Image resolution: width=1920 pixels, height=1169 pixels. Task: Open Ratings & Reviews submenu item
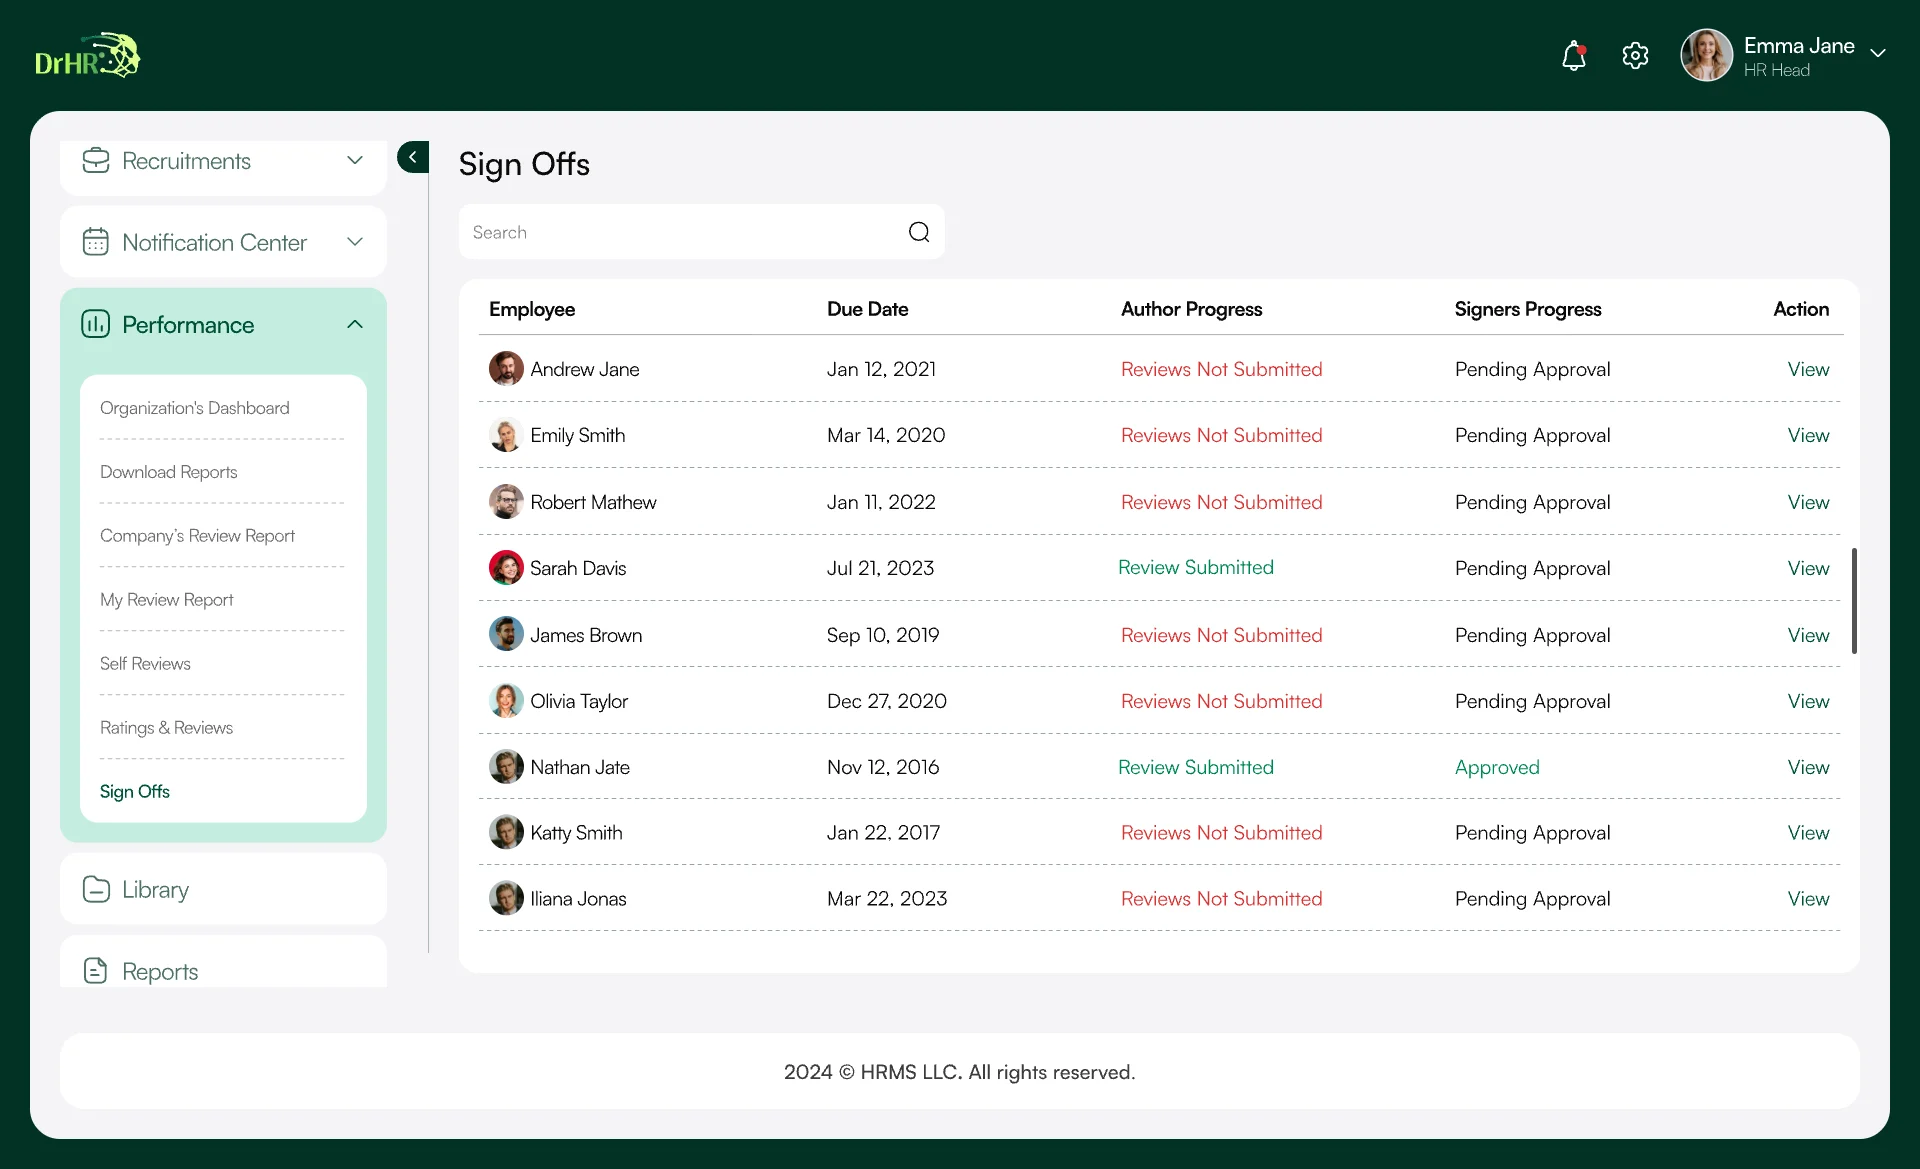click(167, 728)
